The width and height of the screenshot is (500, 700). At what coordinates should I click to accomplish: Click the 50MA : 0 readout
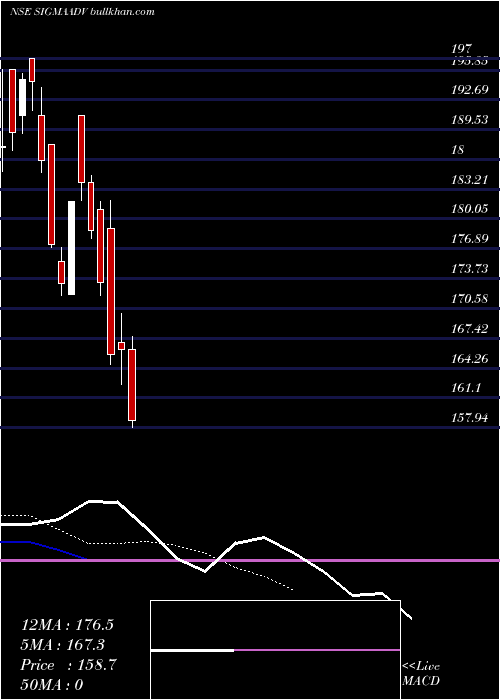pyautogui.click(x=52, y=685)
